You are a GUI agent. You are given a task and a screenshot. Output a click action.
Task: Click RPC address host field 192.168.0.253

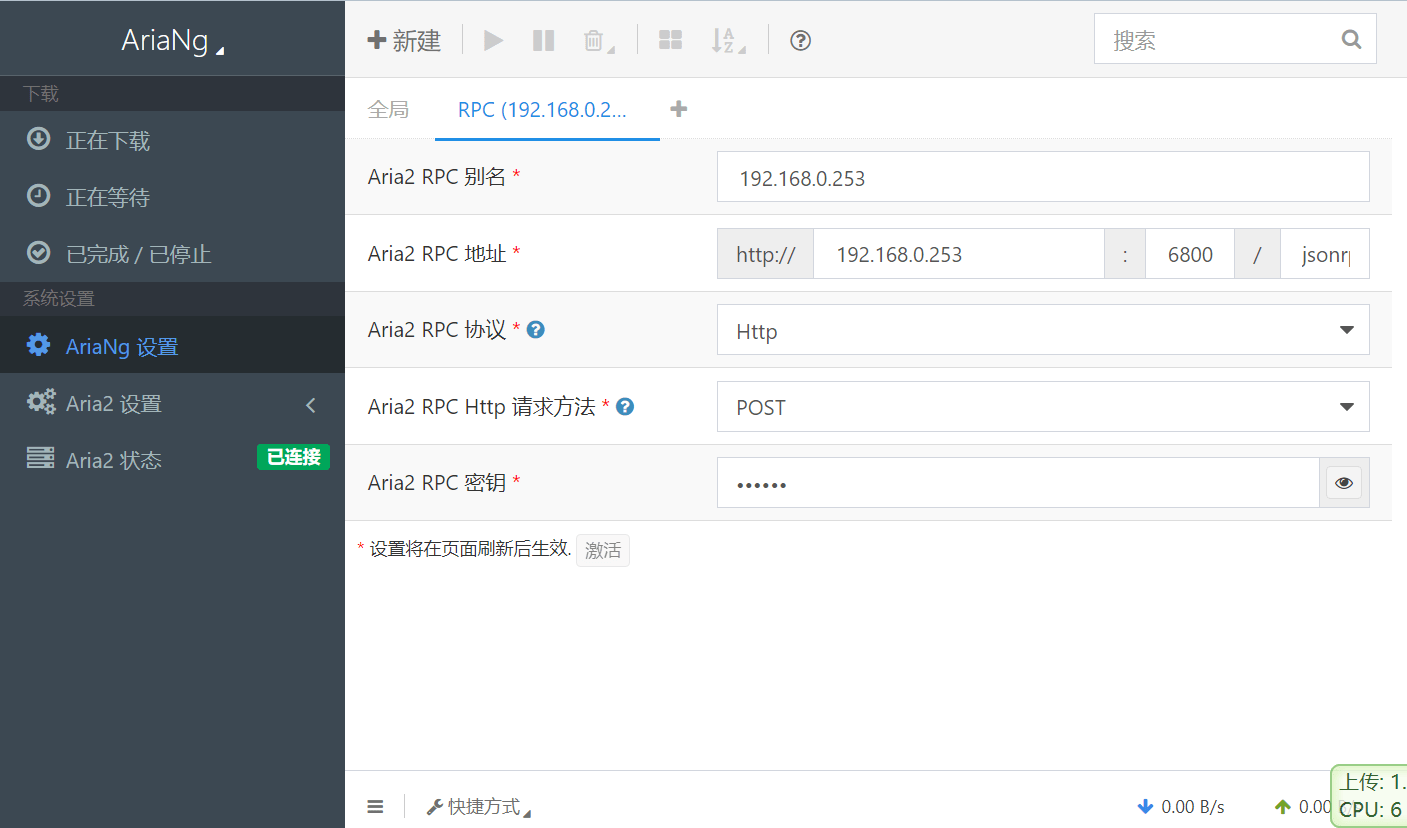958,254
